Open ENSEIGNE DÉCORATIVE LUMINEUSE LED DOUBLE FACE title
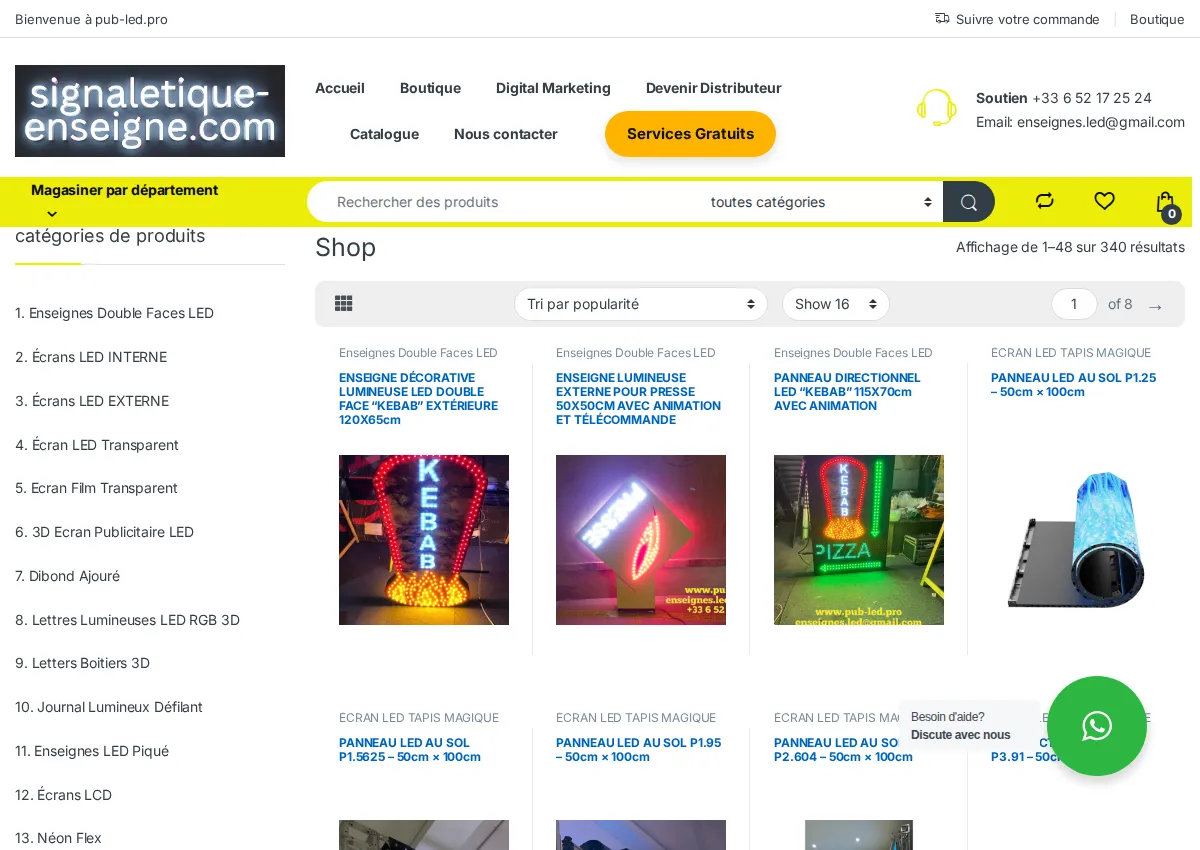Screen dimensions: 1200x850 (418, 399)
